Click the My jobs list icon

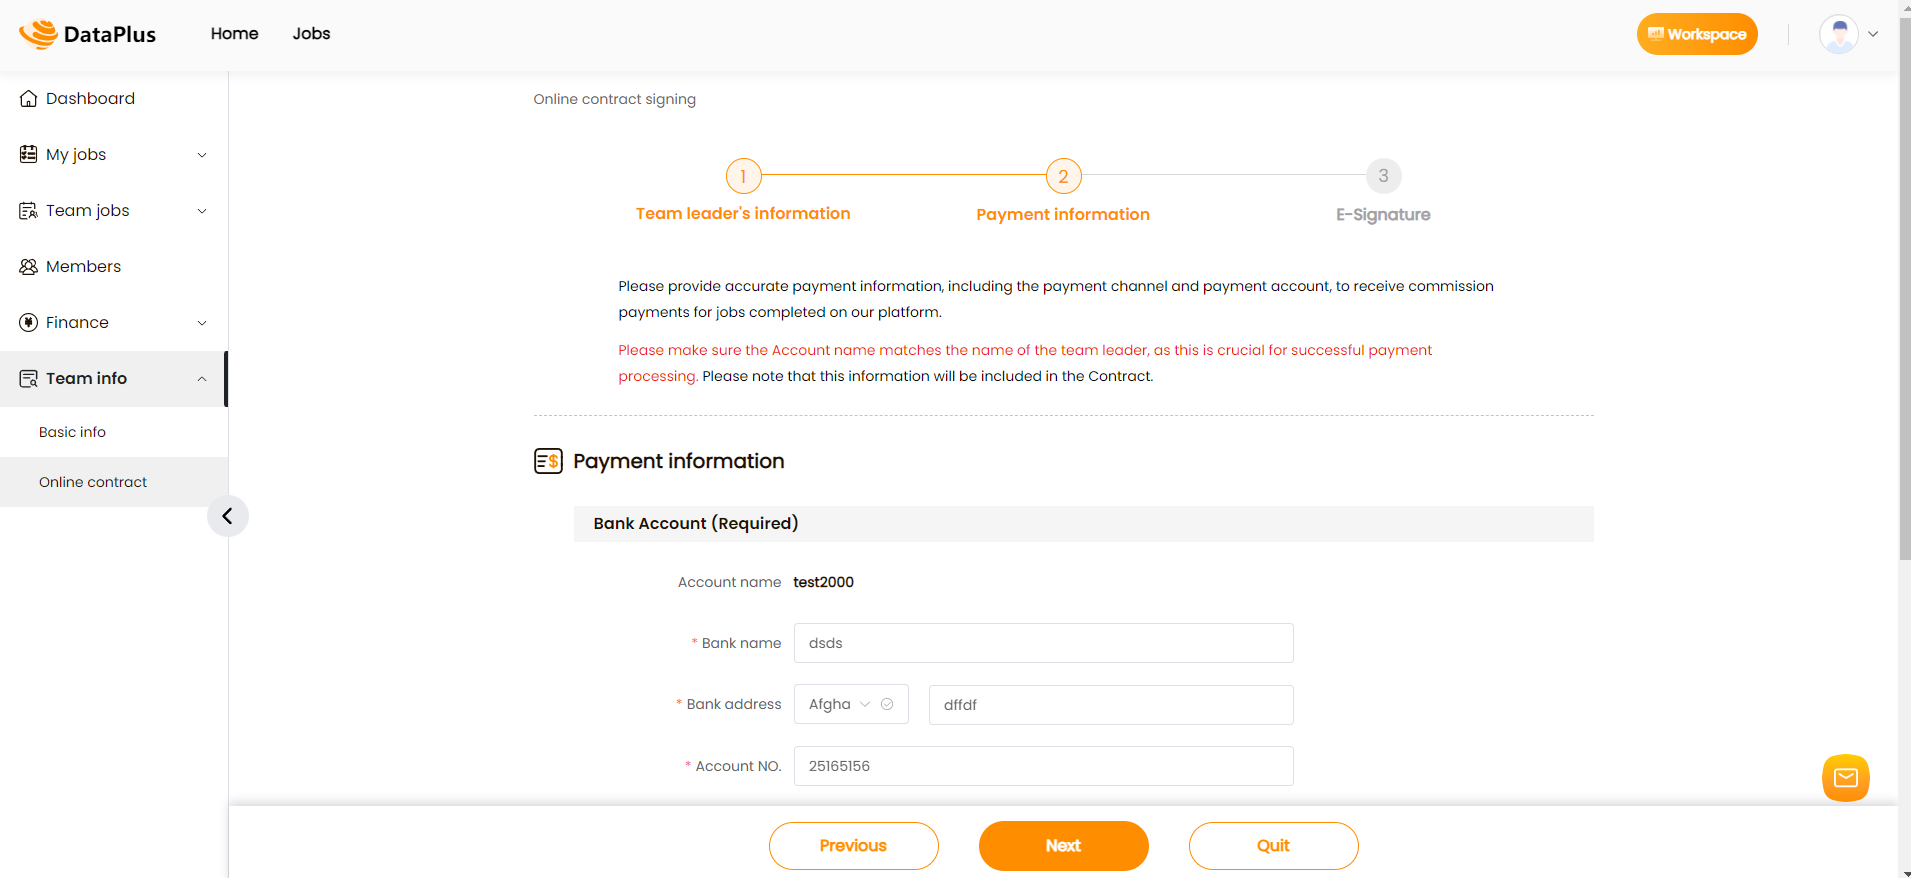point(28,154)
